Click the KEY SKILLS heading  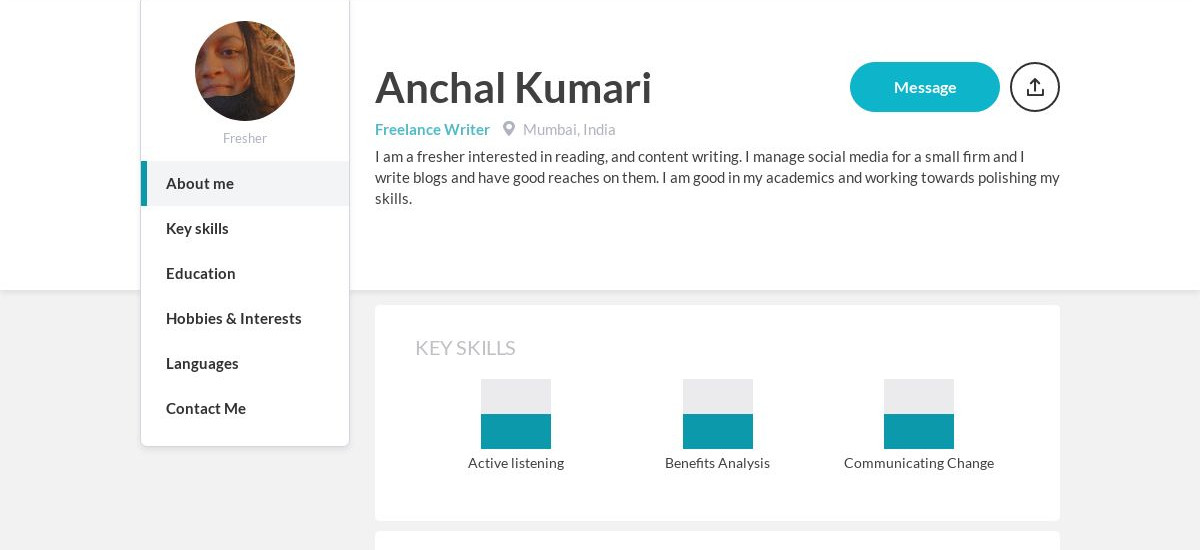(x=465, y=348)
